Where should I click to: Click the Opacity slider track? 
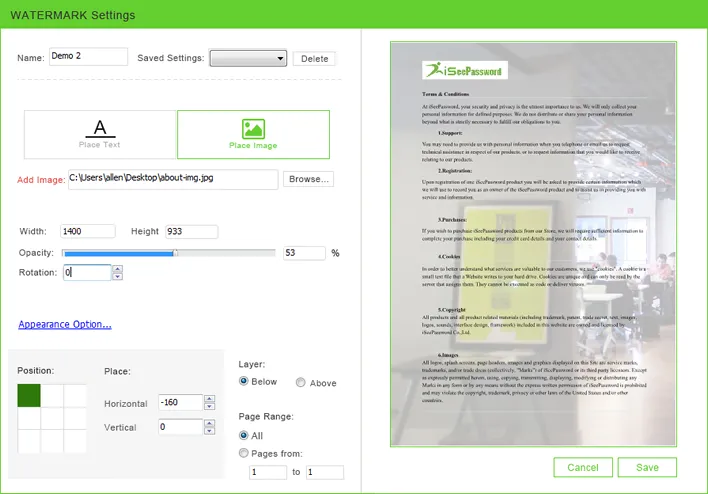pos(169,253)
